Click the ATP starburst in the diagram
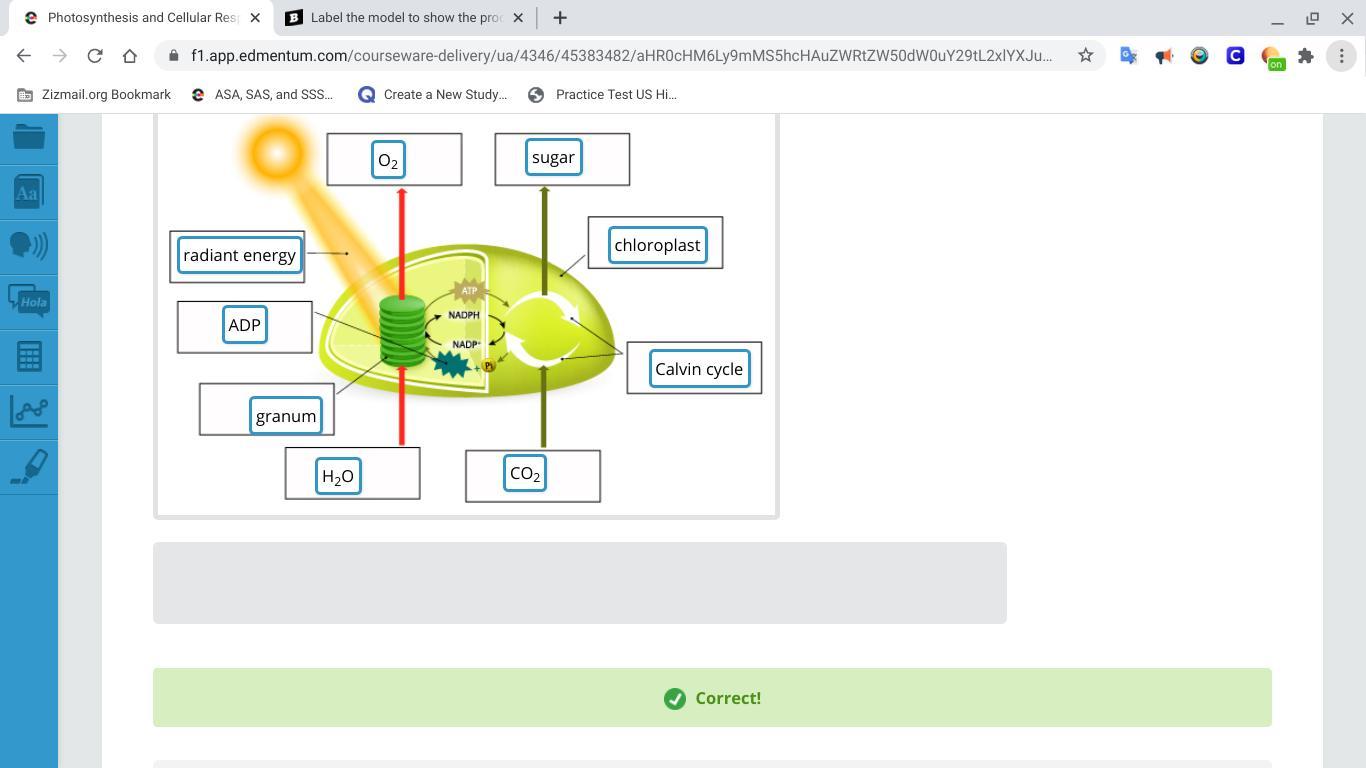Viewport: 1366px width, 768px height. pos(469,291)
